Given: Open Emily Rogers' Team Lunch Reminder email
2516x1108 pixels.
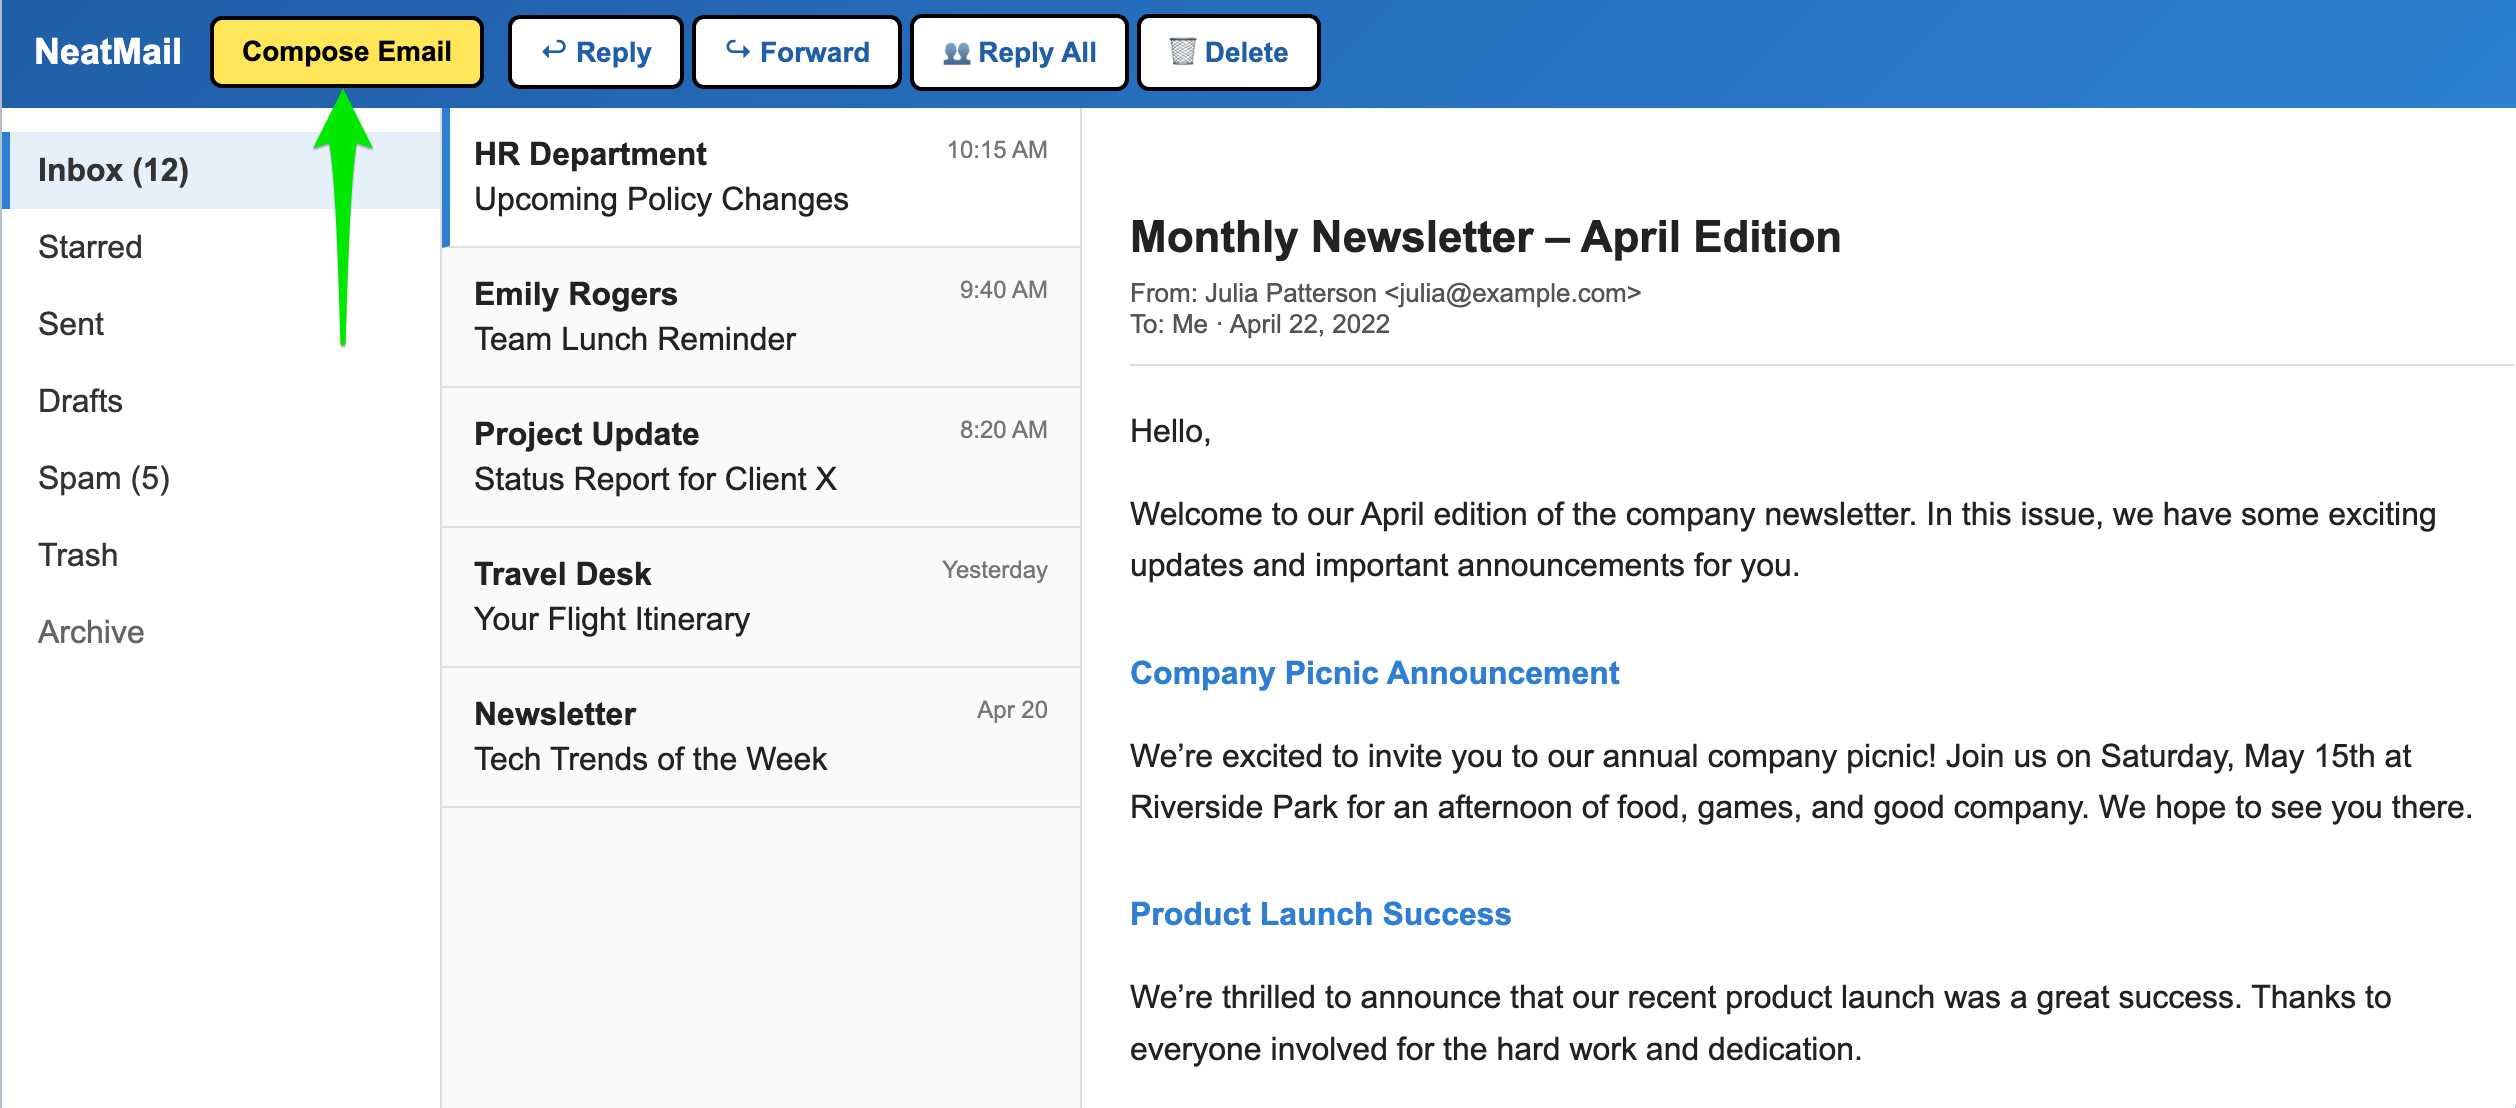Looking at the screenshot, I should tap(760, 317).
